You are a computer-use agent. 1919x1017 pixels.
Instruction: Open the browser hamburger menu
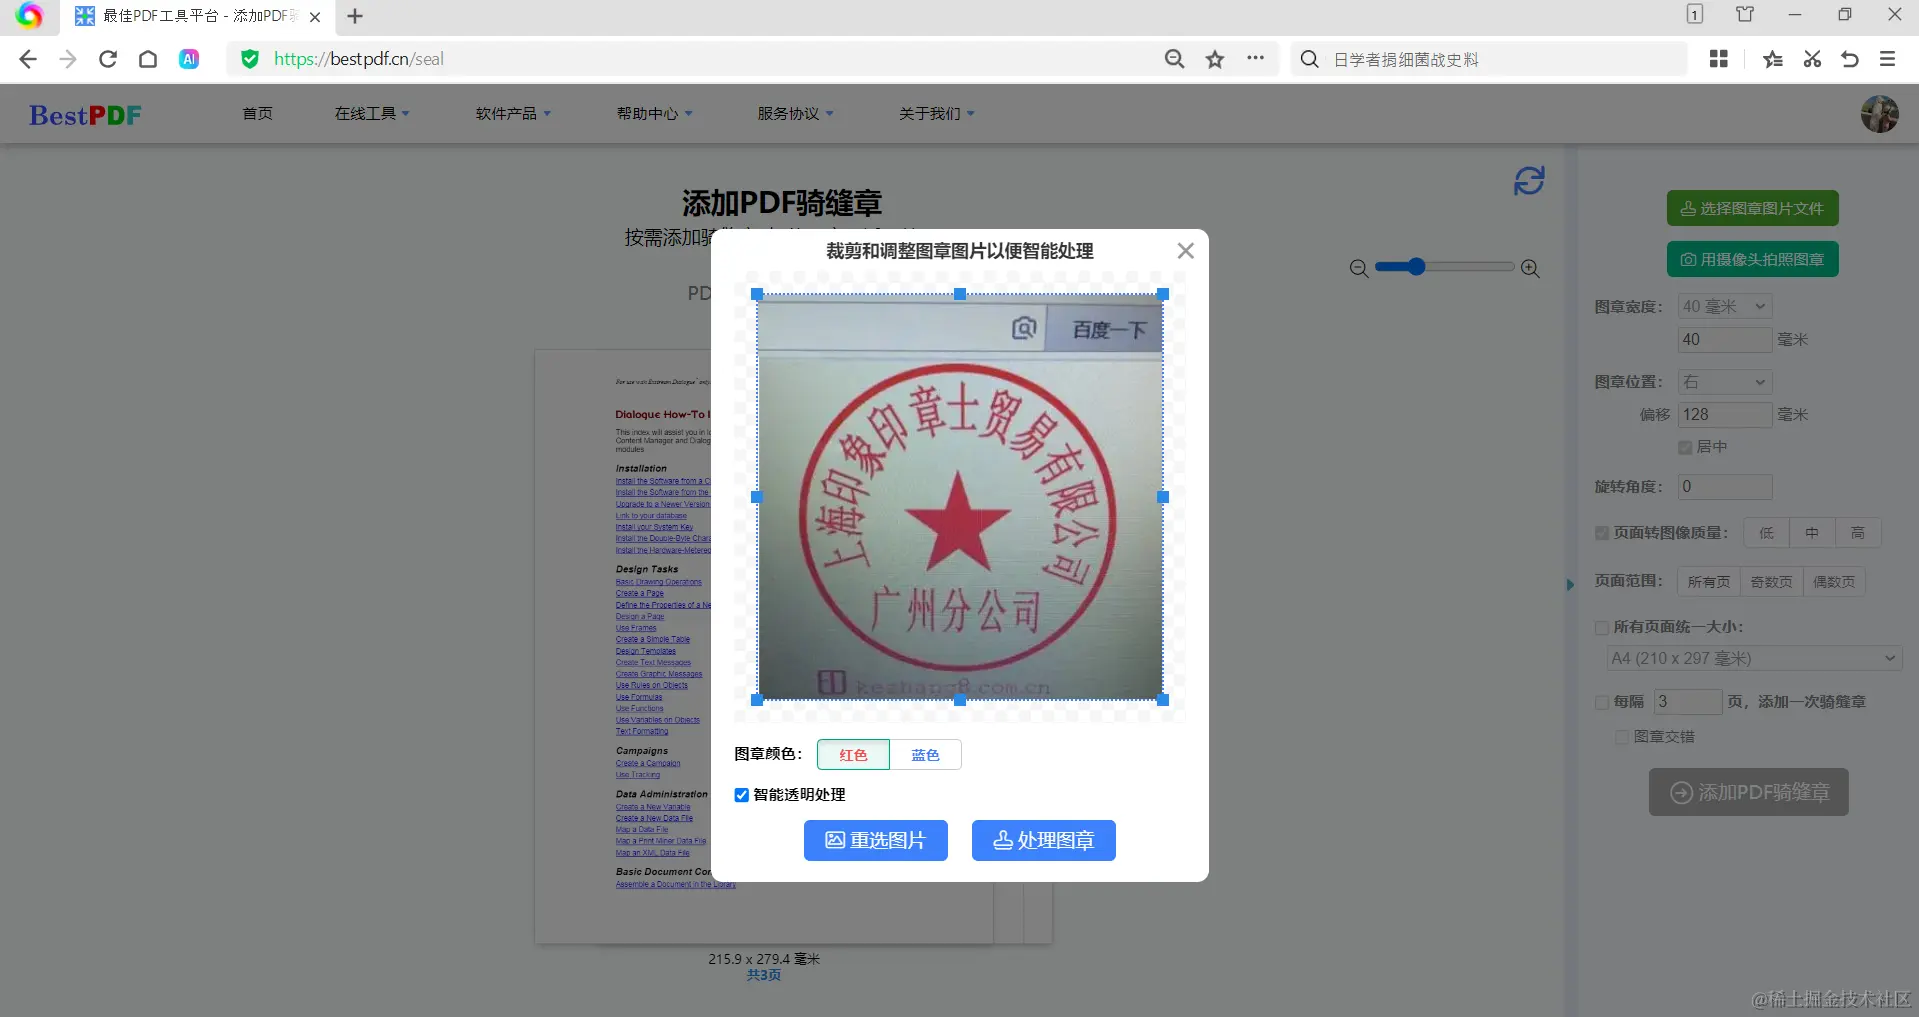(x=1888, y=59)
